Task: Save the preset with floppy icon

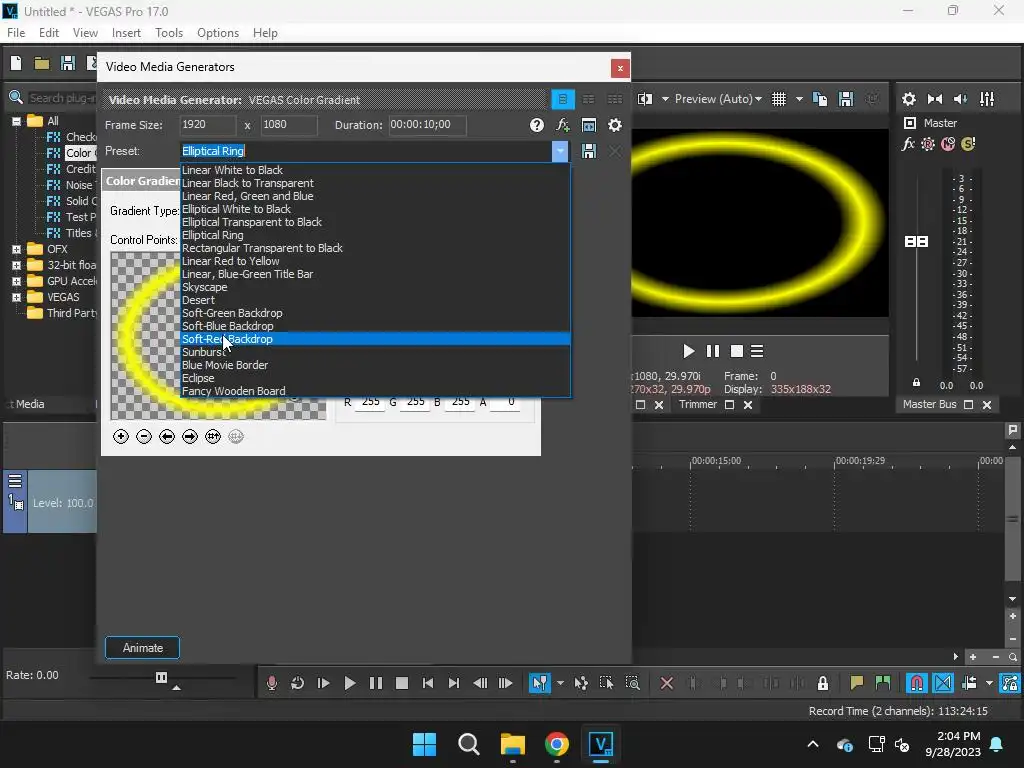Action: tap(589, 152)
